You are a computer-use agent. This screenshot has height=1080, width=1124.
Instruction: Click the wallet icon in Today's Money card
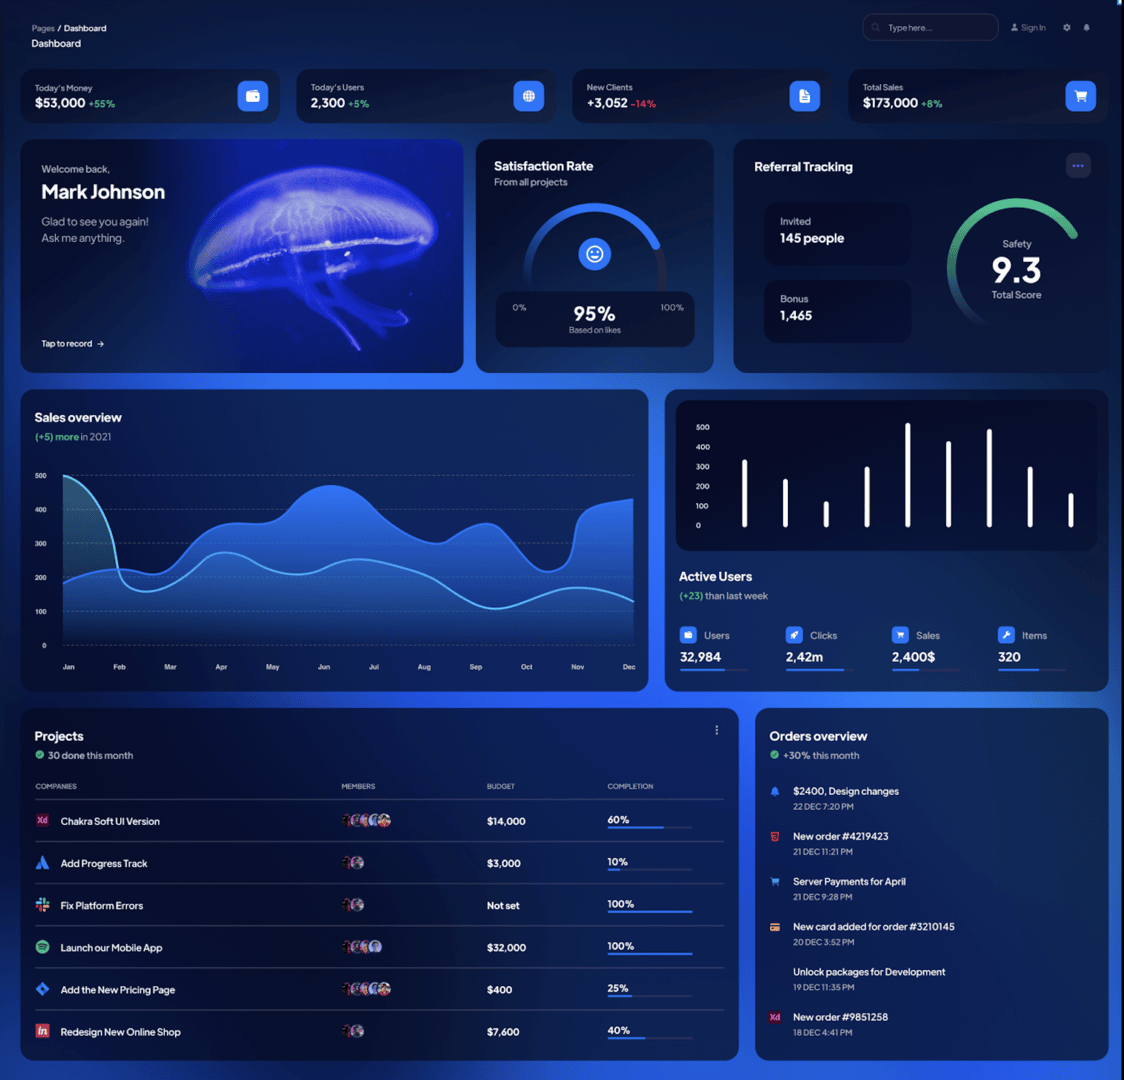[x=253, y=96]
